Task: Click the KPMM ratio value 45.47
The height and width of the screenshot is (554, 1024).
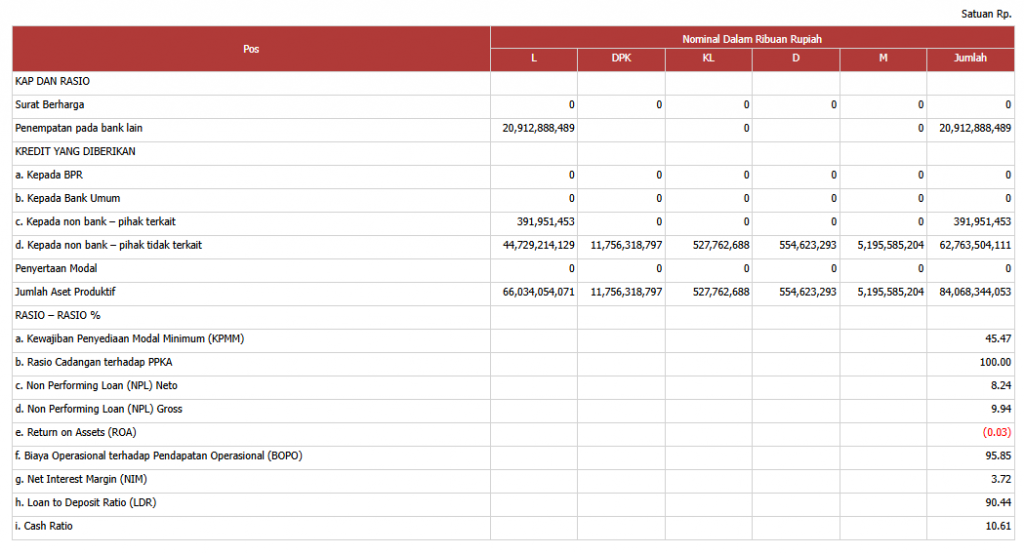Action: [997, 339]
